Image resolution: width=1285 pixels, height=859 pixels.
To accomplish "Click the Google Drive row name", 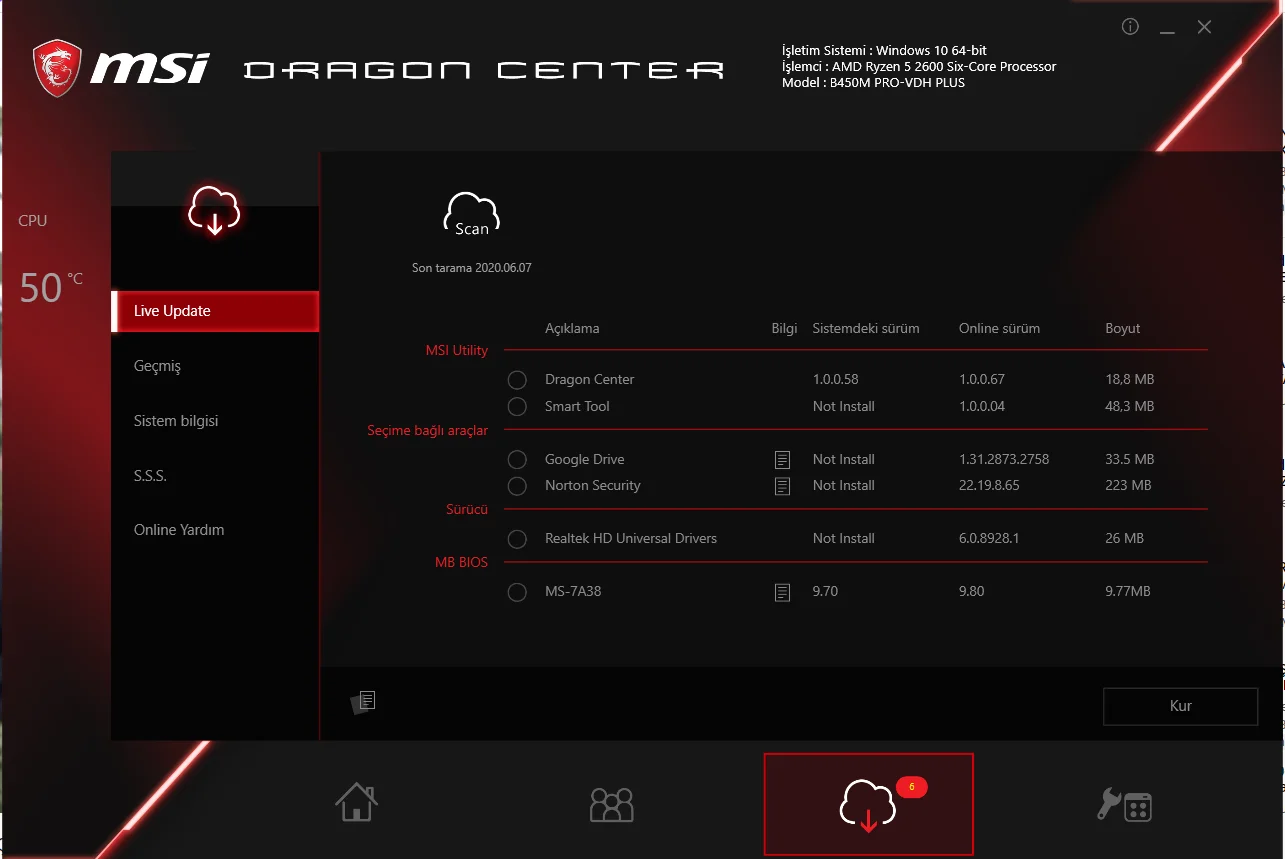I will coord(585,460).
